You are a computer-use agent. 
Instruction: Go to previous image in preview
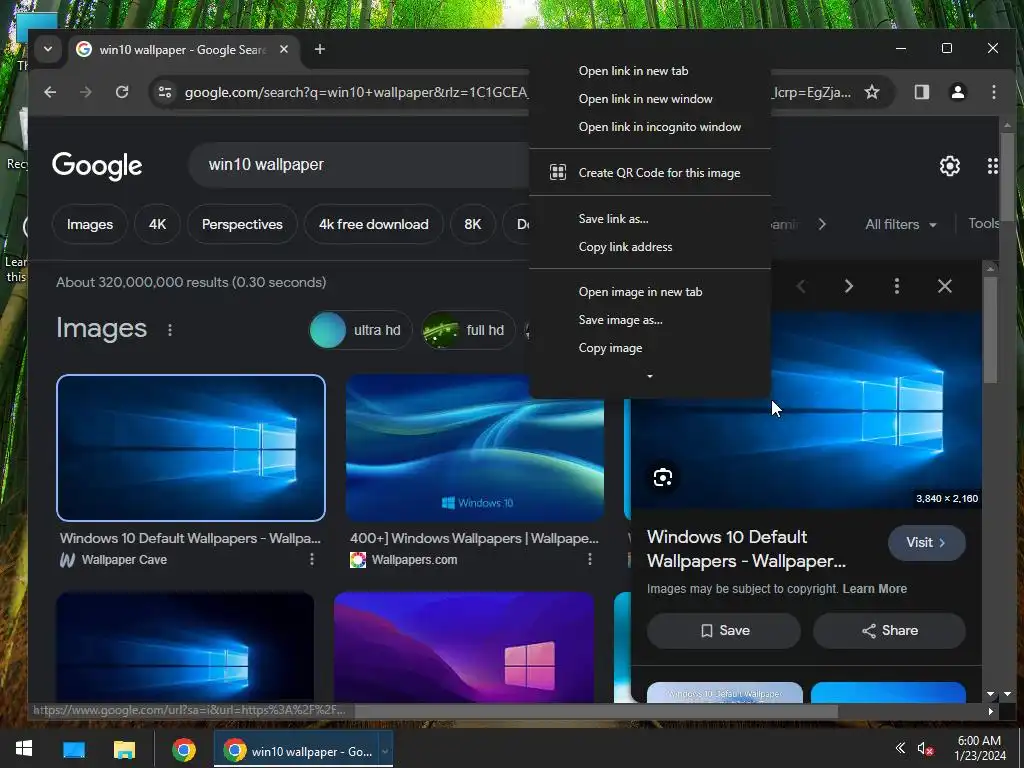coord(801,286)
